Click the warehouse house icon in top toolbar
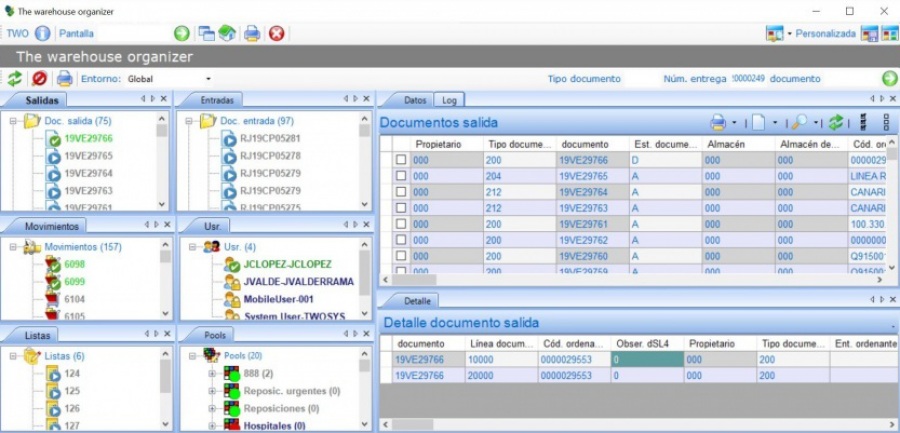900x433 pixels. point(227,33)
